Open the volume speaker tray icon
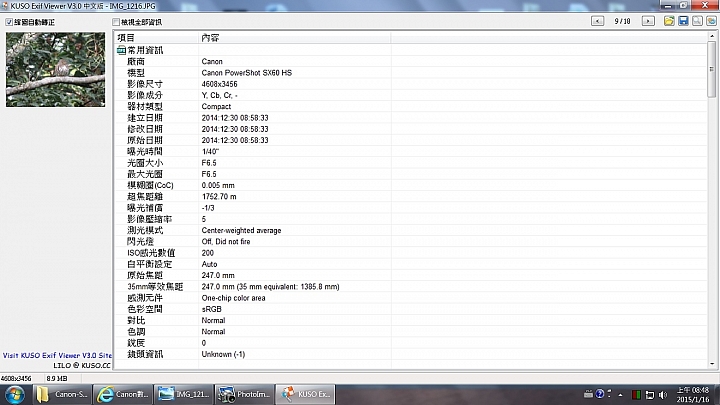Image resolution: width=720 pixels, height=405 pixels. [663, 394]
